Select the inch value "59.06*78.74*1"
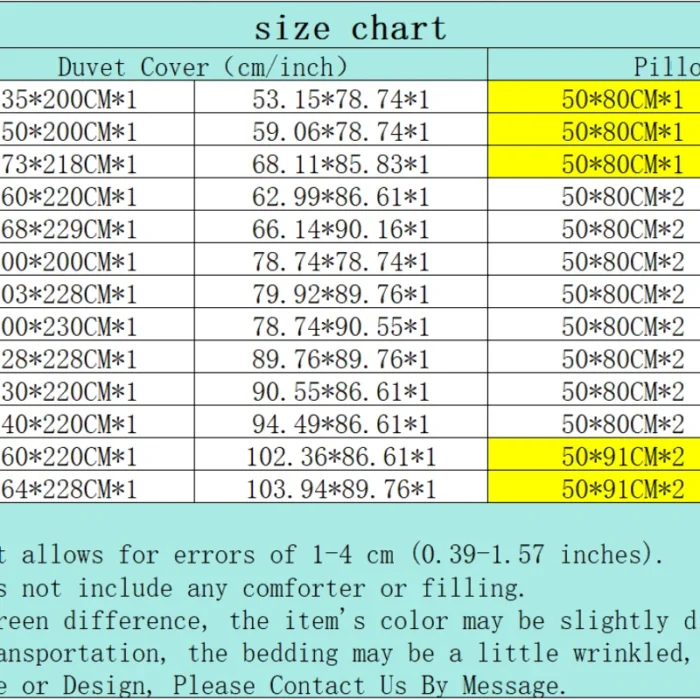 pyautogui.click(x=341, y=131)
